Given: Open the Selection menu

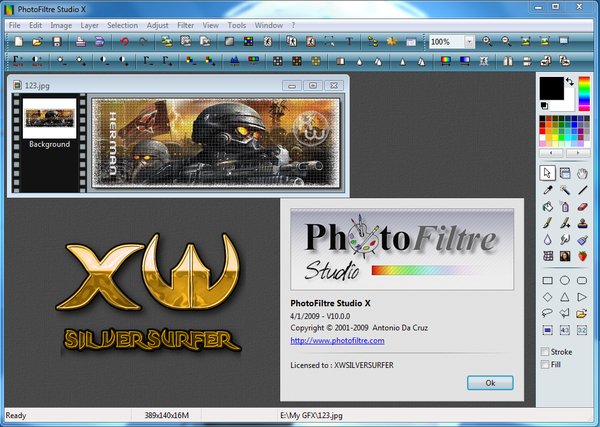Looking at the screenshot, I should 122,25.
